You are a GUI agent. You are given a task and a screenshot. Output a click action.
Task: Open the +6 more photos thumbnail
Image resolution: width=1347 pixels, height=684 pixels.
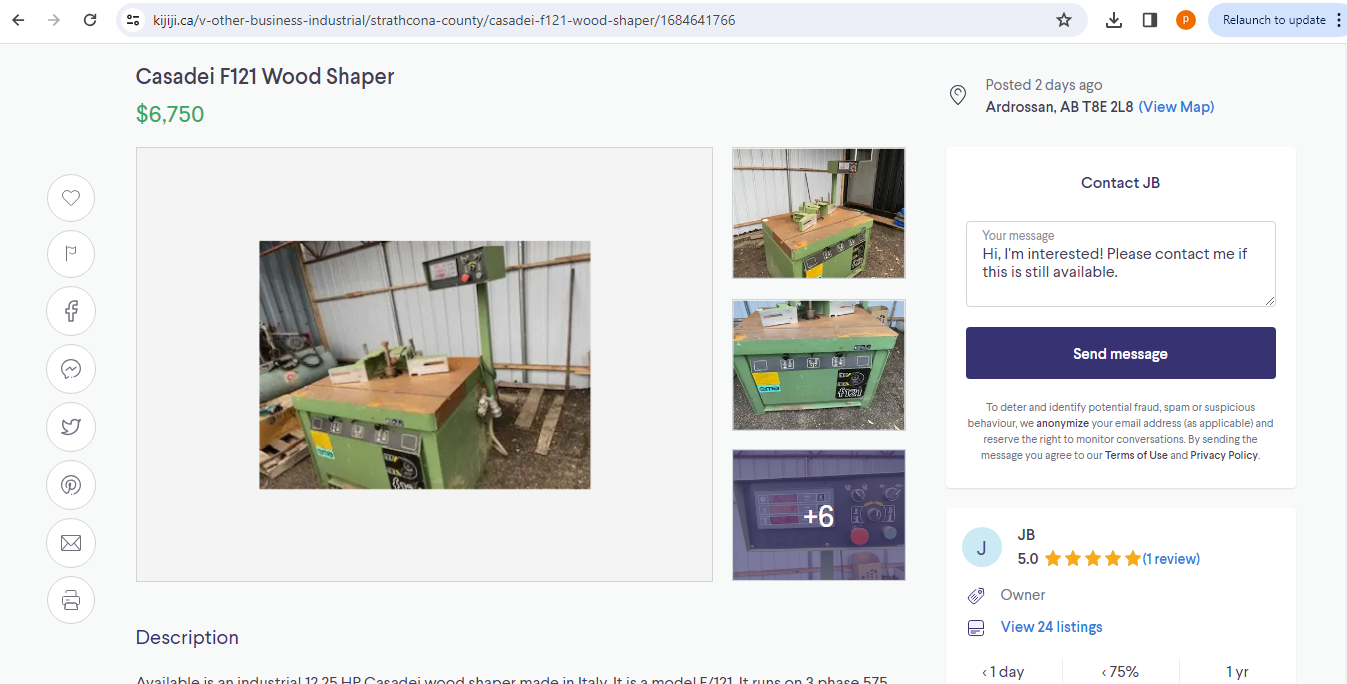(818, 515)
